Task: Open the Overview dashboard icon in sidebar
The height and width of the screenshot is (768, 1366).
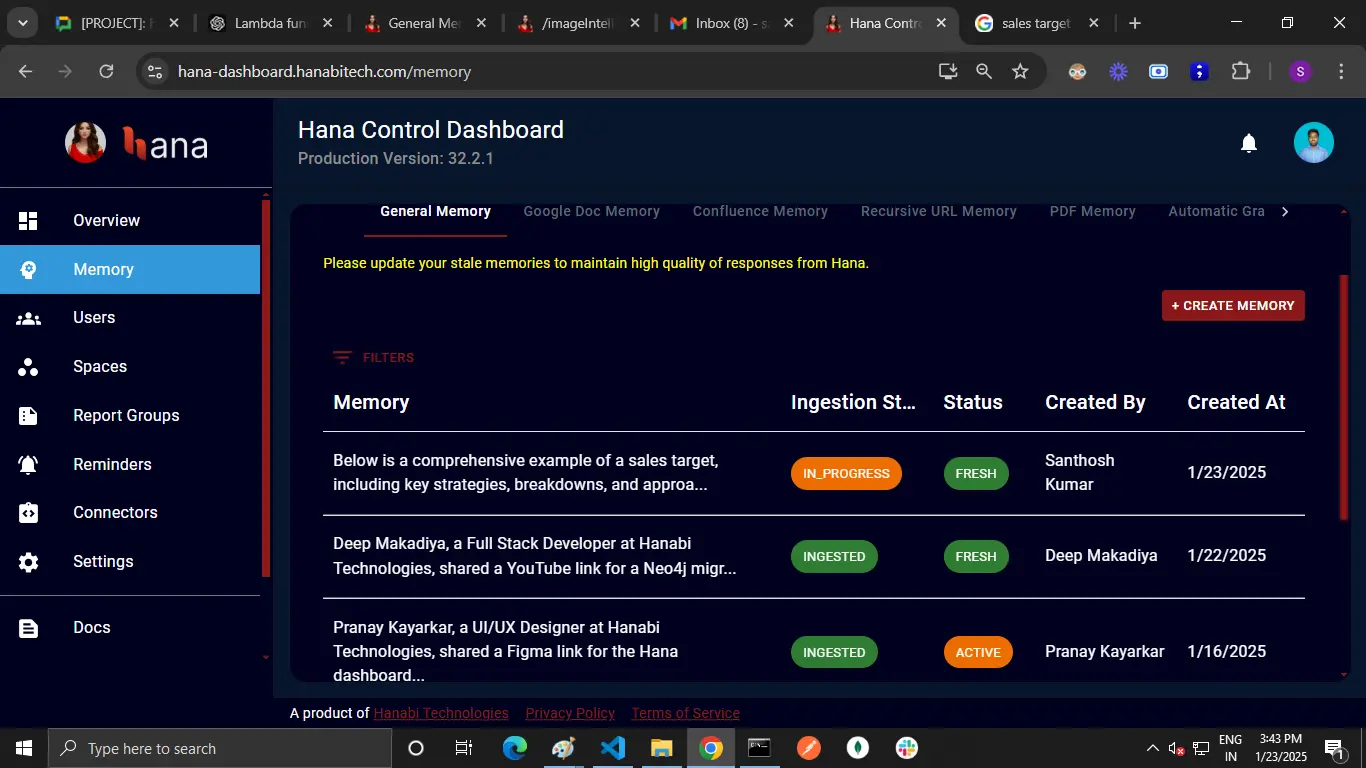Action: pos(28,221)
